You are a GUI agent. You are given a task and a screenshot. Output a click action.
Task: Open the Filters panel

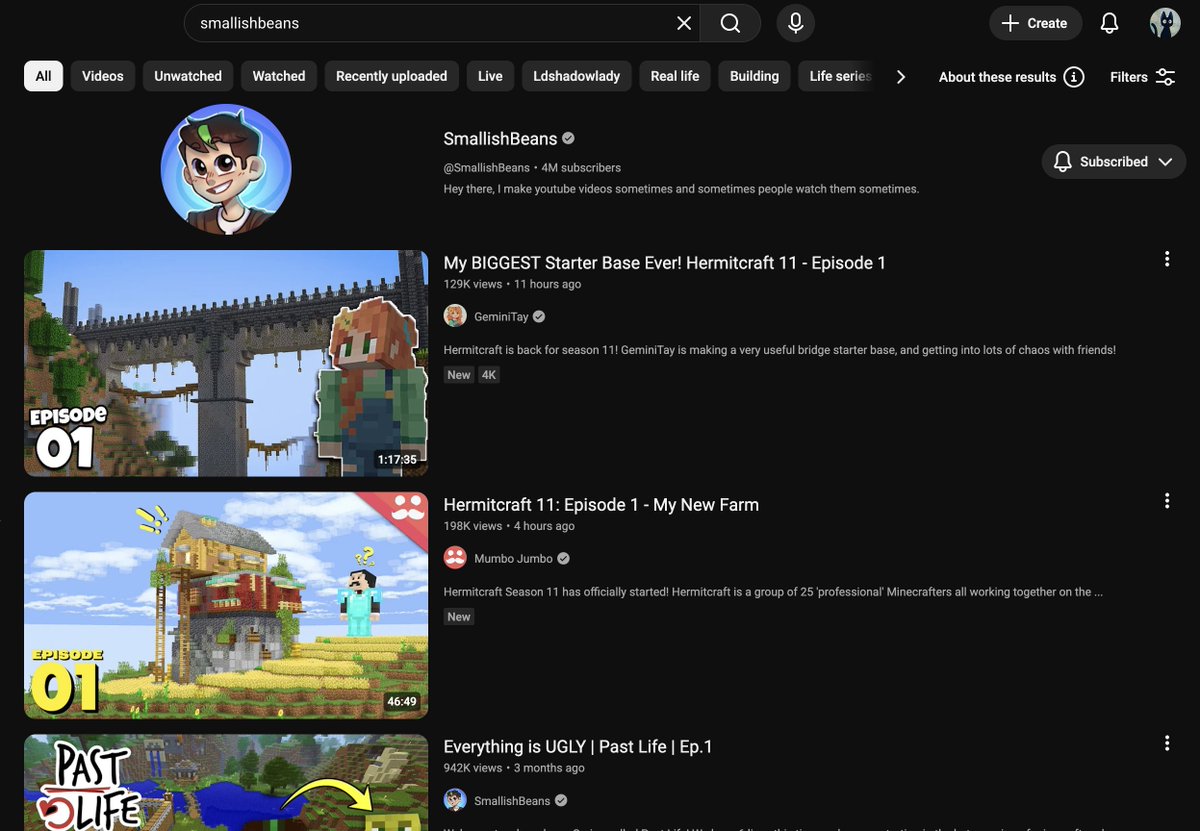pos(1143,77)
